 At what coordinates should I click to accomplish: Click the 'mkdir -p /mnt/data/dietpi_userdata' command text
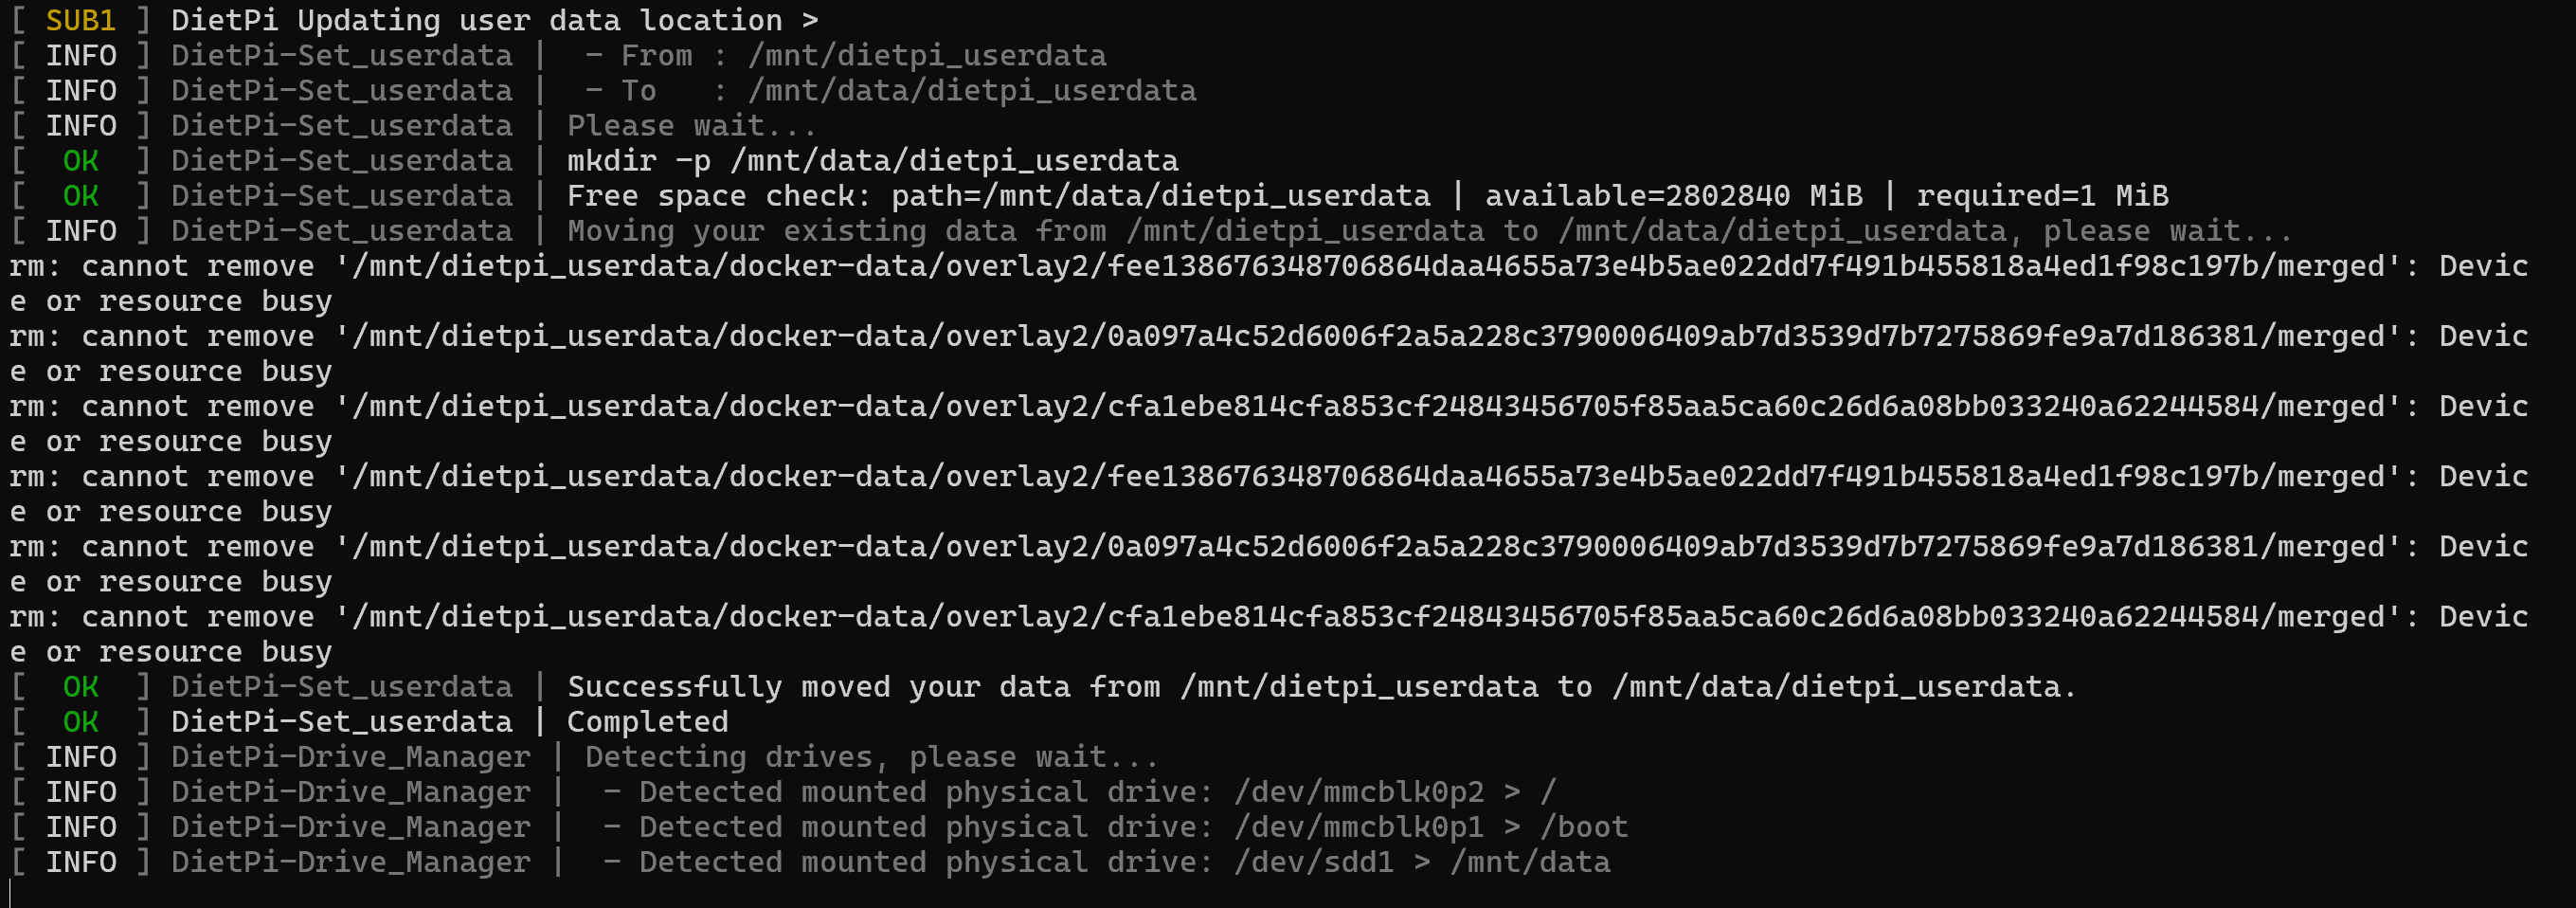tap(873, 160)
